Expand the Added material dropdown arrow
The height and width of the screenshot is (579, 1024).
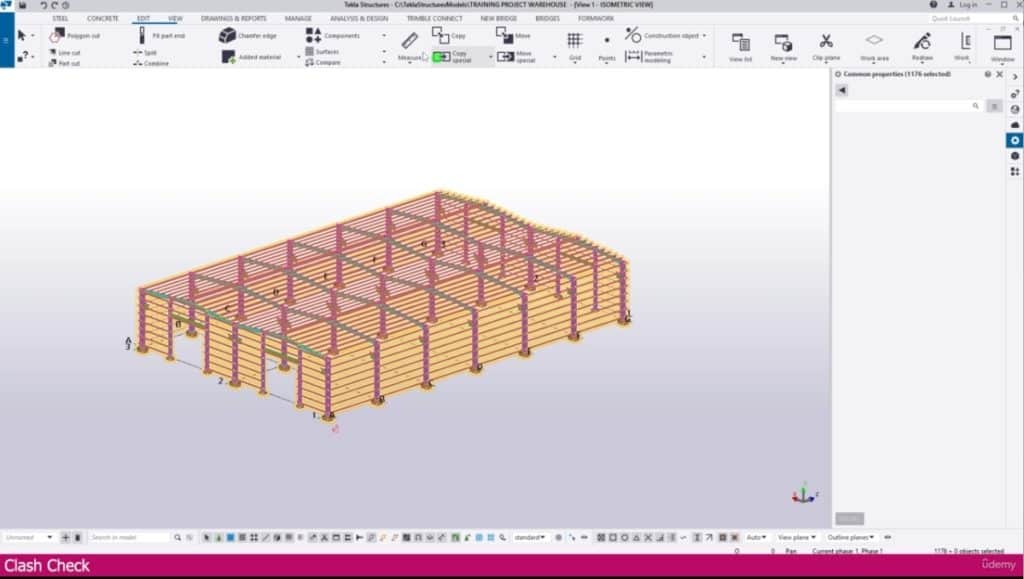pos(299,57)
